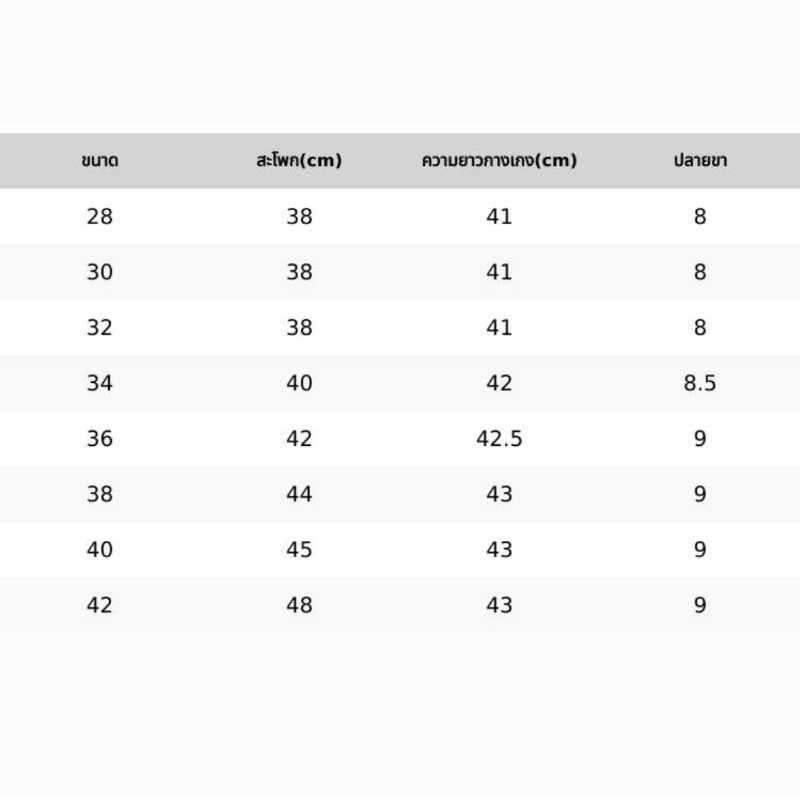This screenshot has height=800, width=800.
Task: Click the 8.5 leg opening value
Action: click(x=700, y=383)
